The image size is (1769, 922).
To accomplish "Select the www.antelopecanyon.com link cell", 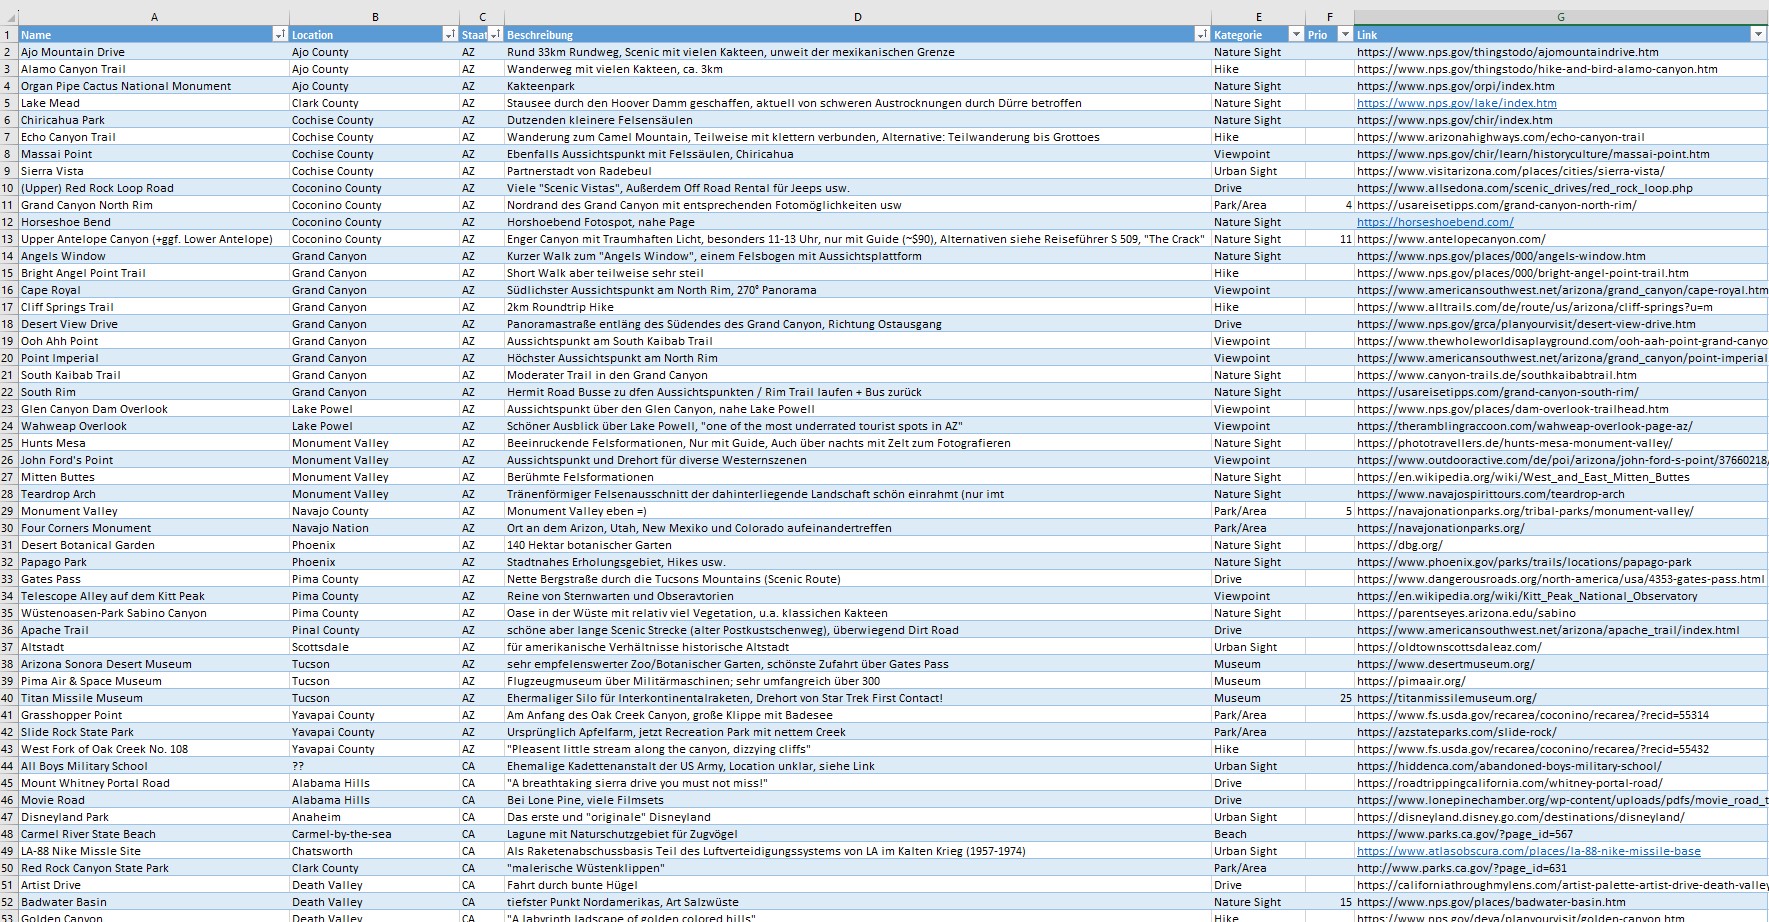I will pos(1560,239).
